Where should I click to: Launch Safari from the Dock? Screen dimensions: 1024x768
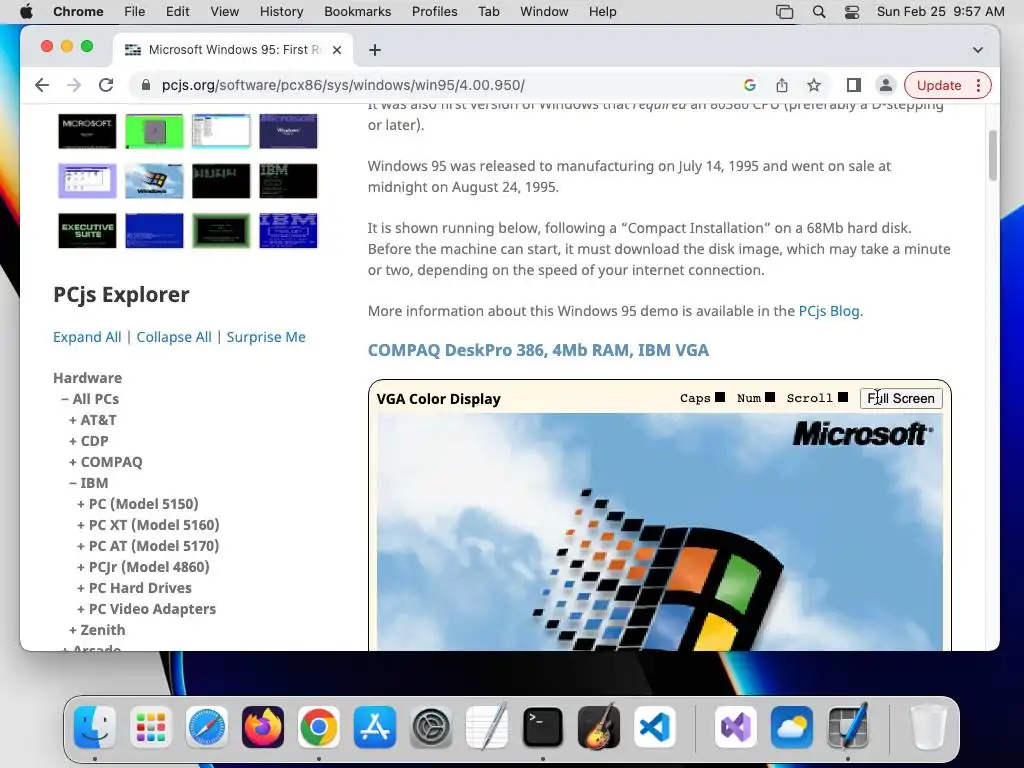pos(207,727)
